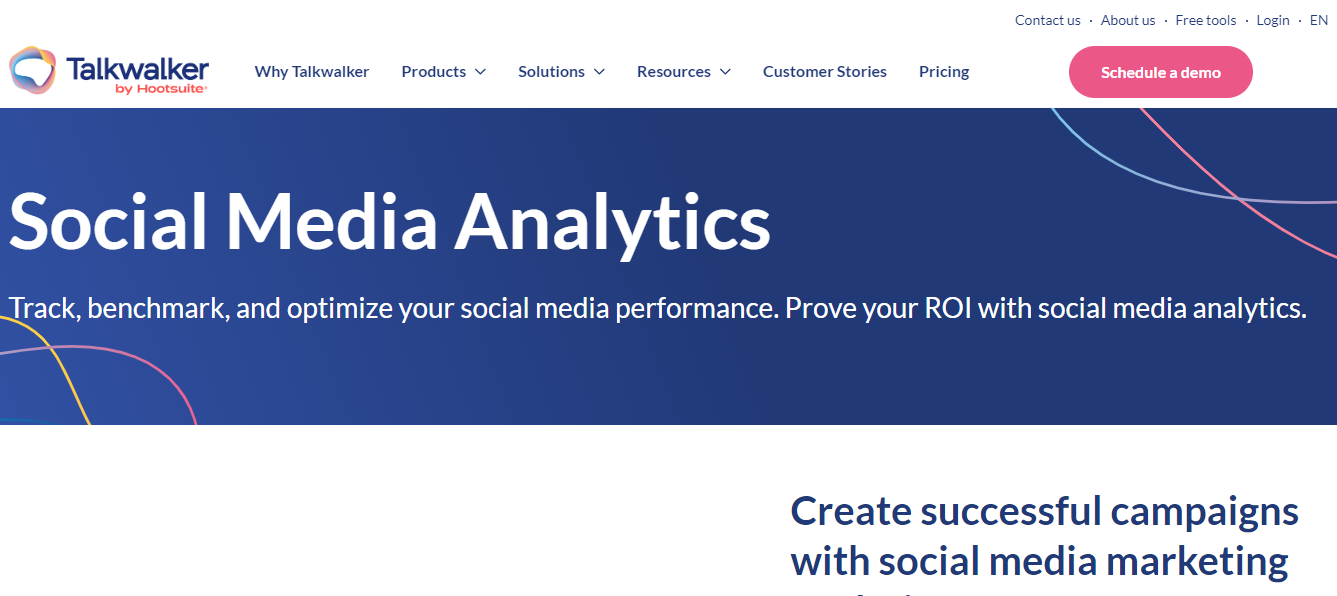
Task: Click the chevron next to Products
Action: coord(480,72)
